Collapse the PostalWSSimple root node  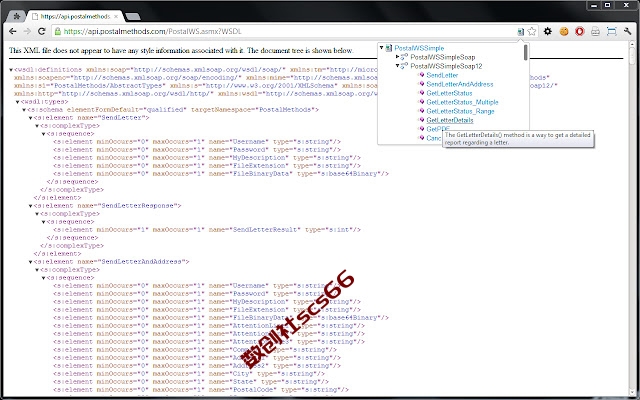(x=382, y=48)
